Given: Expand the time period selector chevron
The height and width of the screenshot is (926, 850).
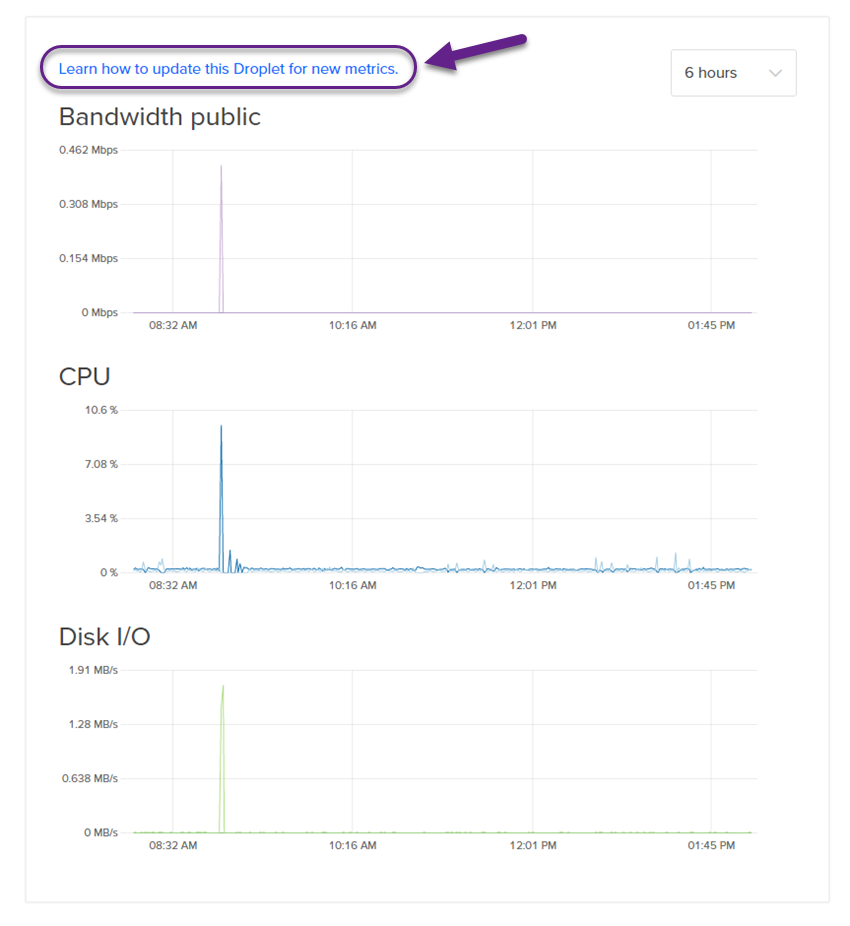Looking at the screenshot, I should 776,72.
